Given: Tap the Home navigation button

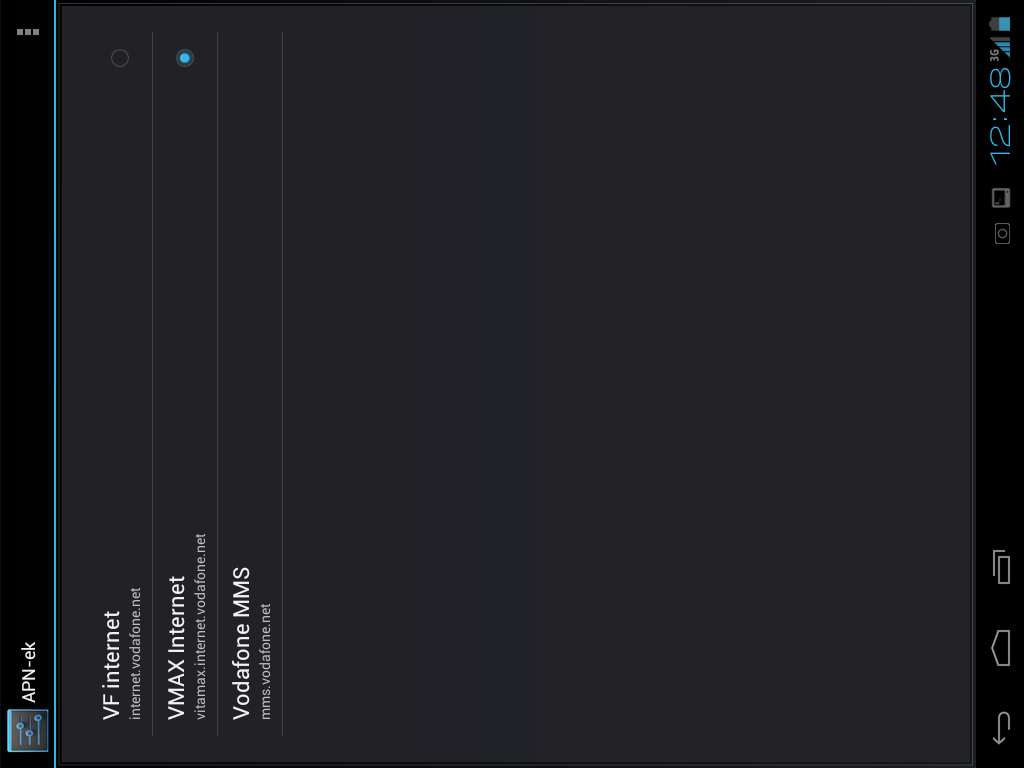Looking at the screenshot, I should point(1000,647).
